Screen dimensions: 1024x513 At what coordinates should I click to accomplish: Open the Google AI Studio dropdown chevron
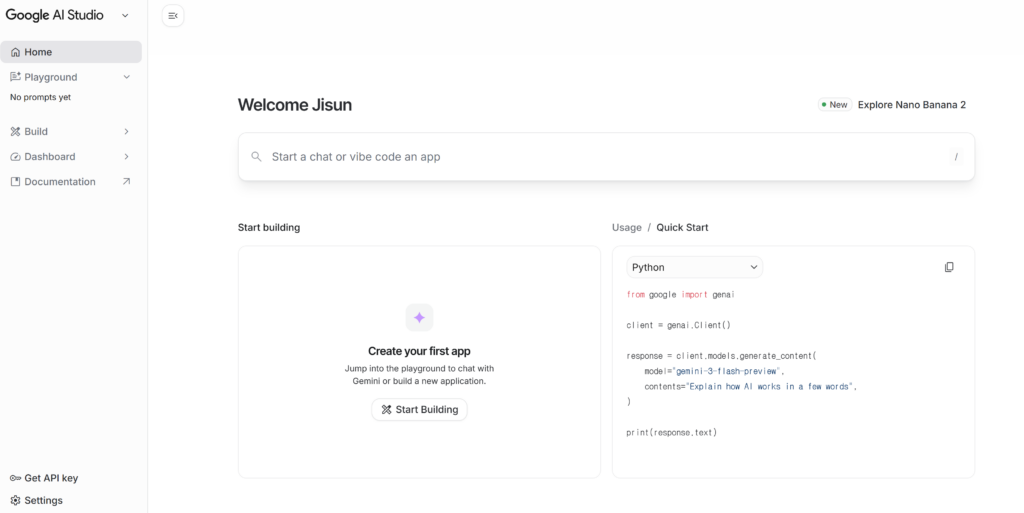click(125, 16)
